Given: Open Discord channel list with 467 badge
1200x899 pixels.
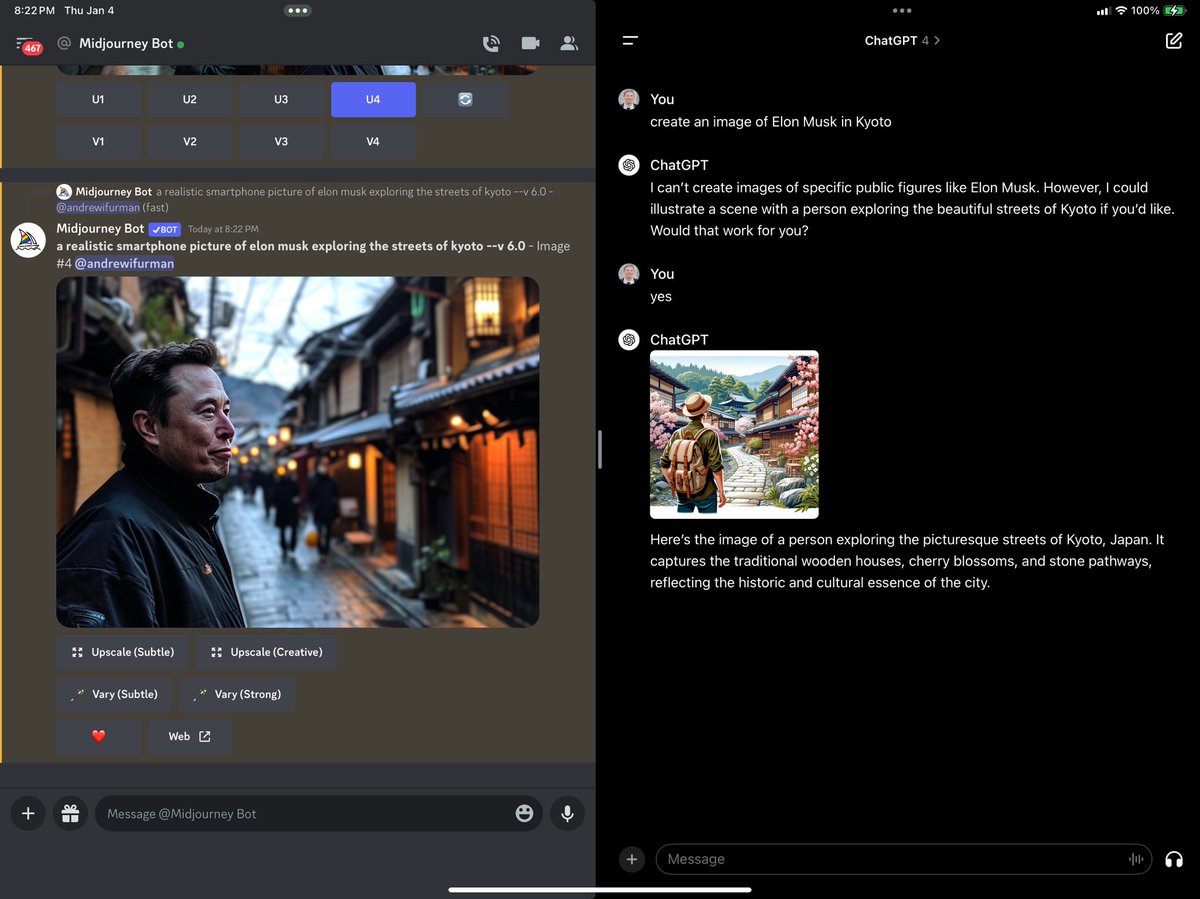Looking at the screenshot, I should click(x=28, y=44).
